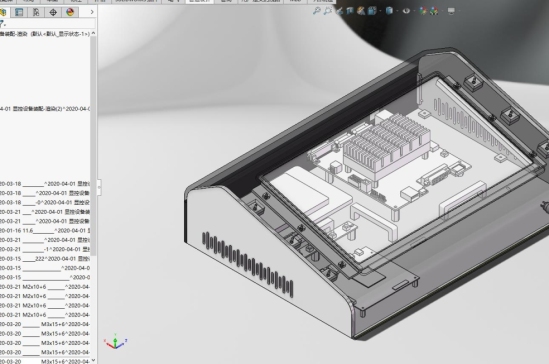The width and height of the screenshot is (549, 364).
Task: Click the tree scrollbar down arrow
Action: (x=93, y=360)
